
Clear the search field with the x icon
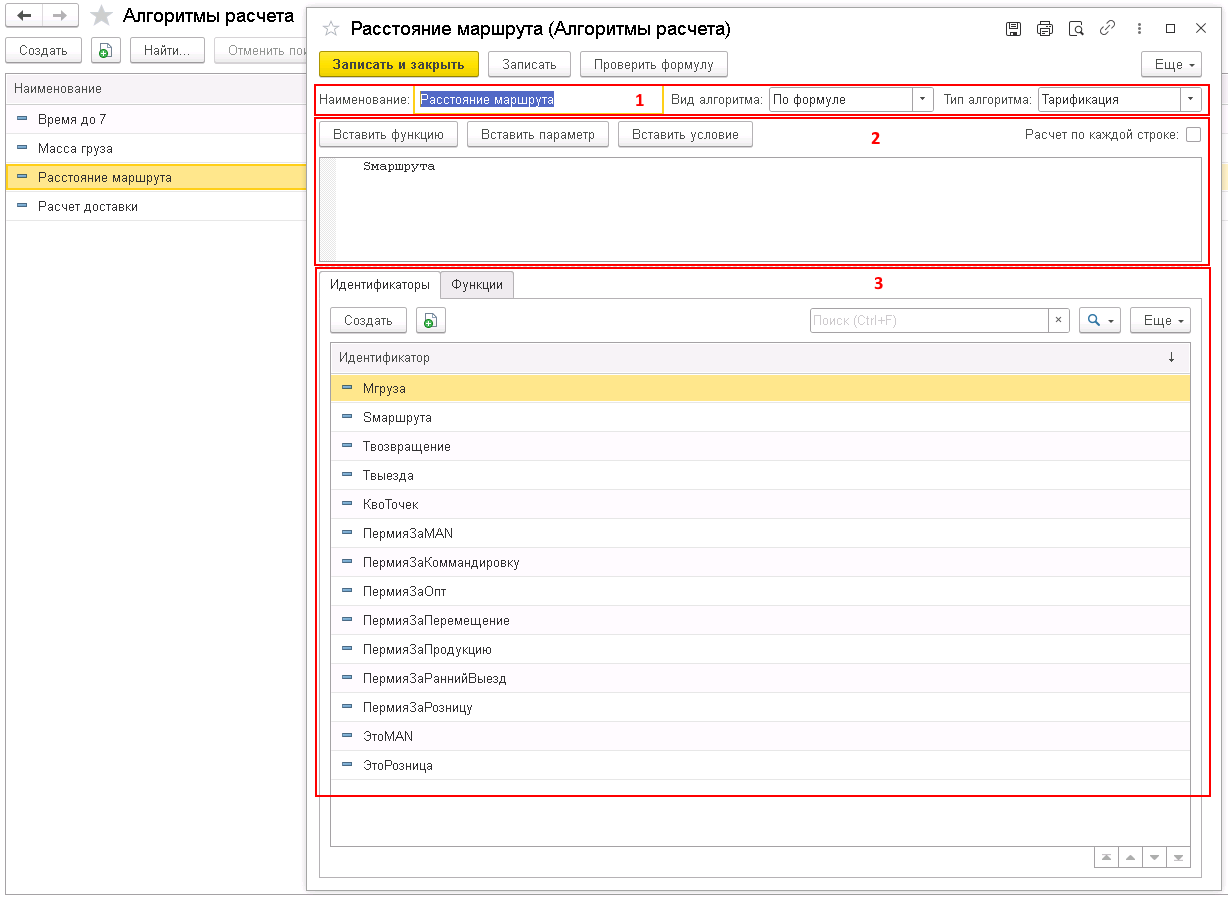pos(1058,320)
